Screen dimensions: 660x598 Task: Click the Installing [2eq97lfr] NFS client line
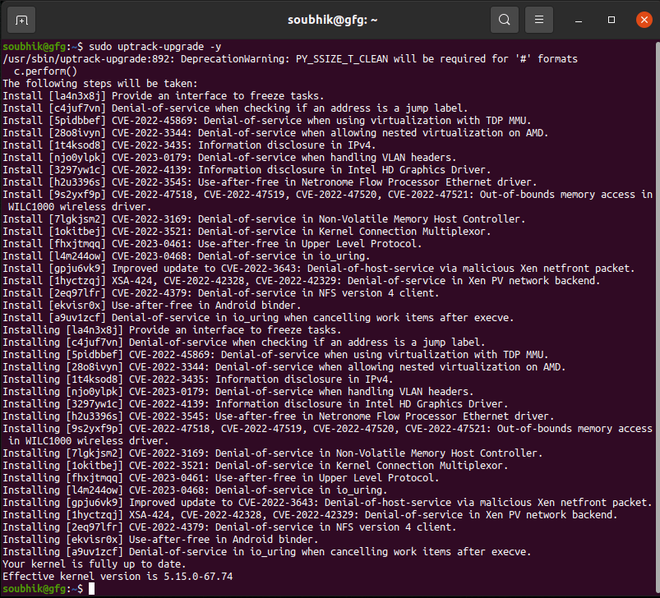pos(229,527)
